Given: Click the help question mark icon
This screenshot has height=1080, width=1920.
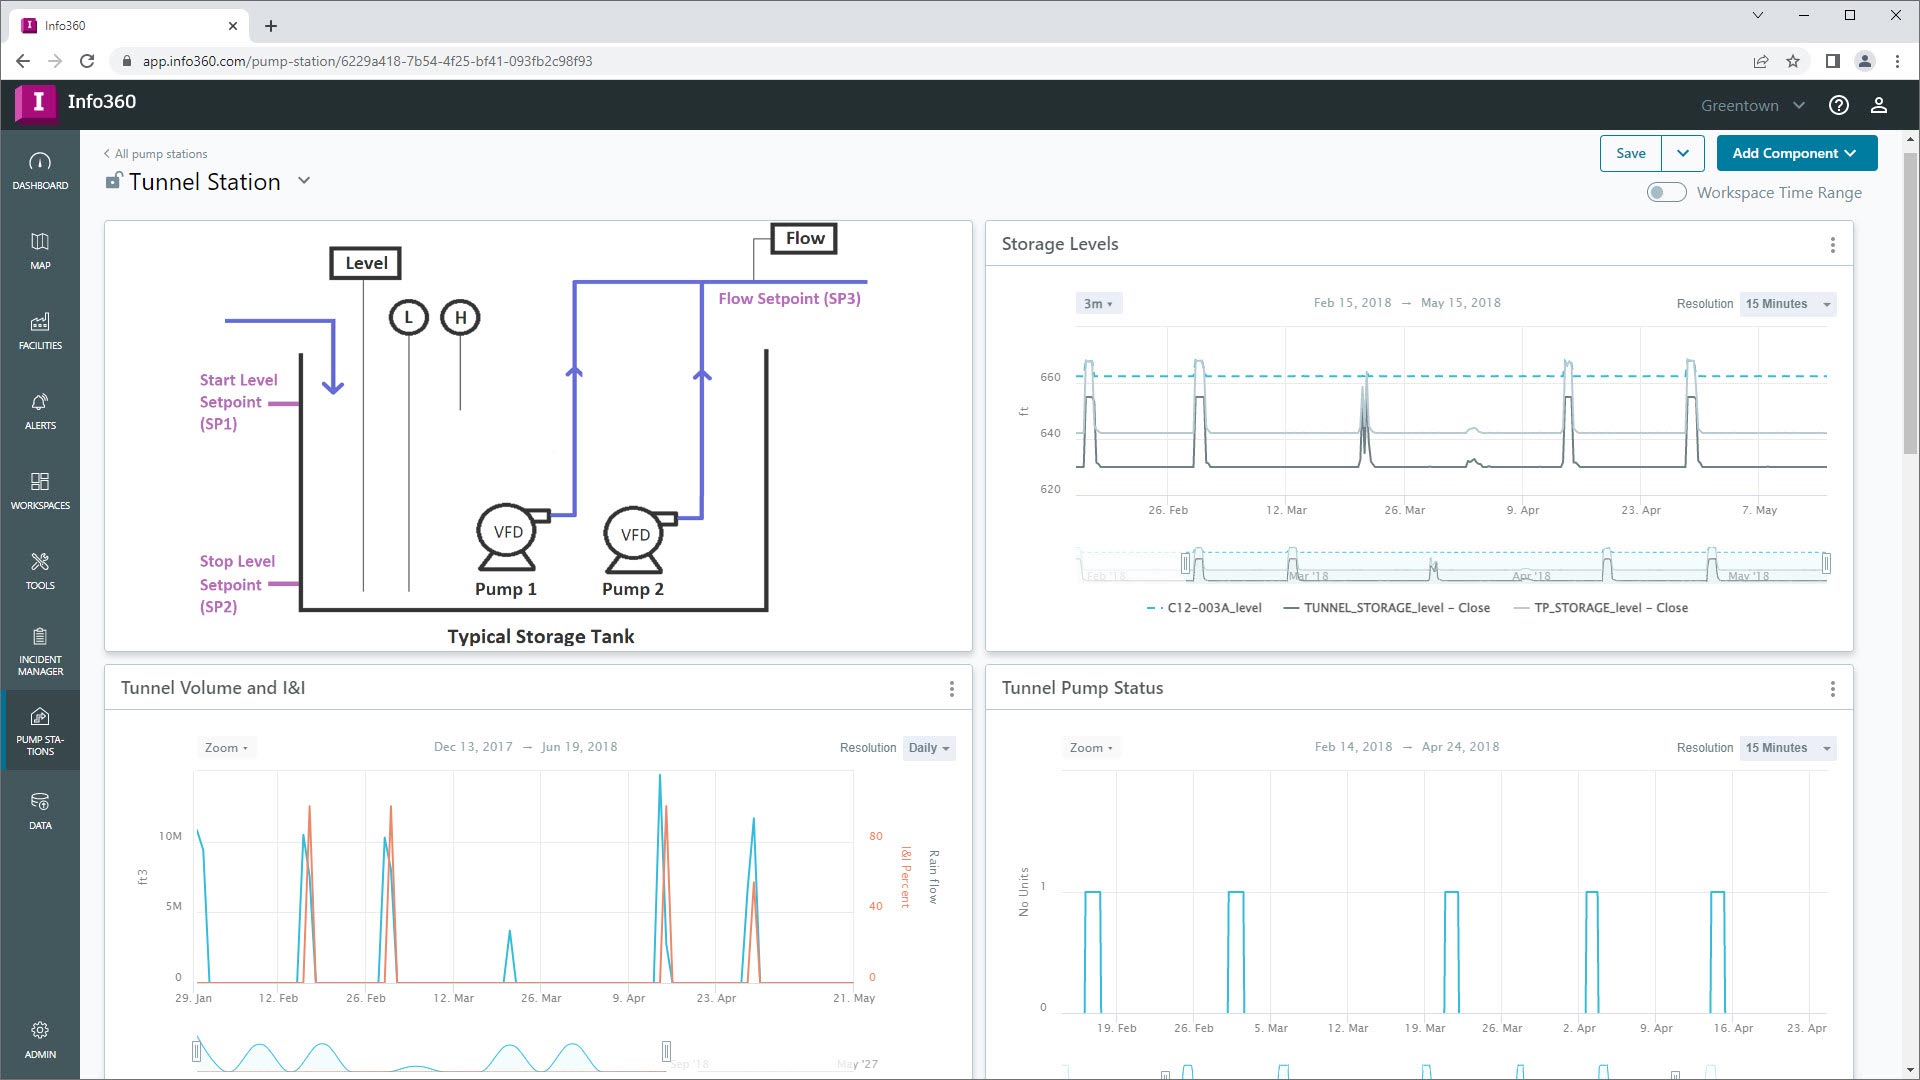Looking at the screenshot, I should point(1838,105).
